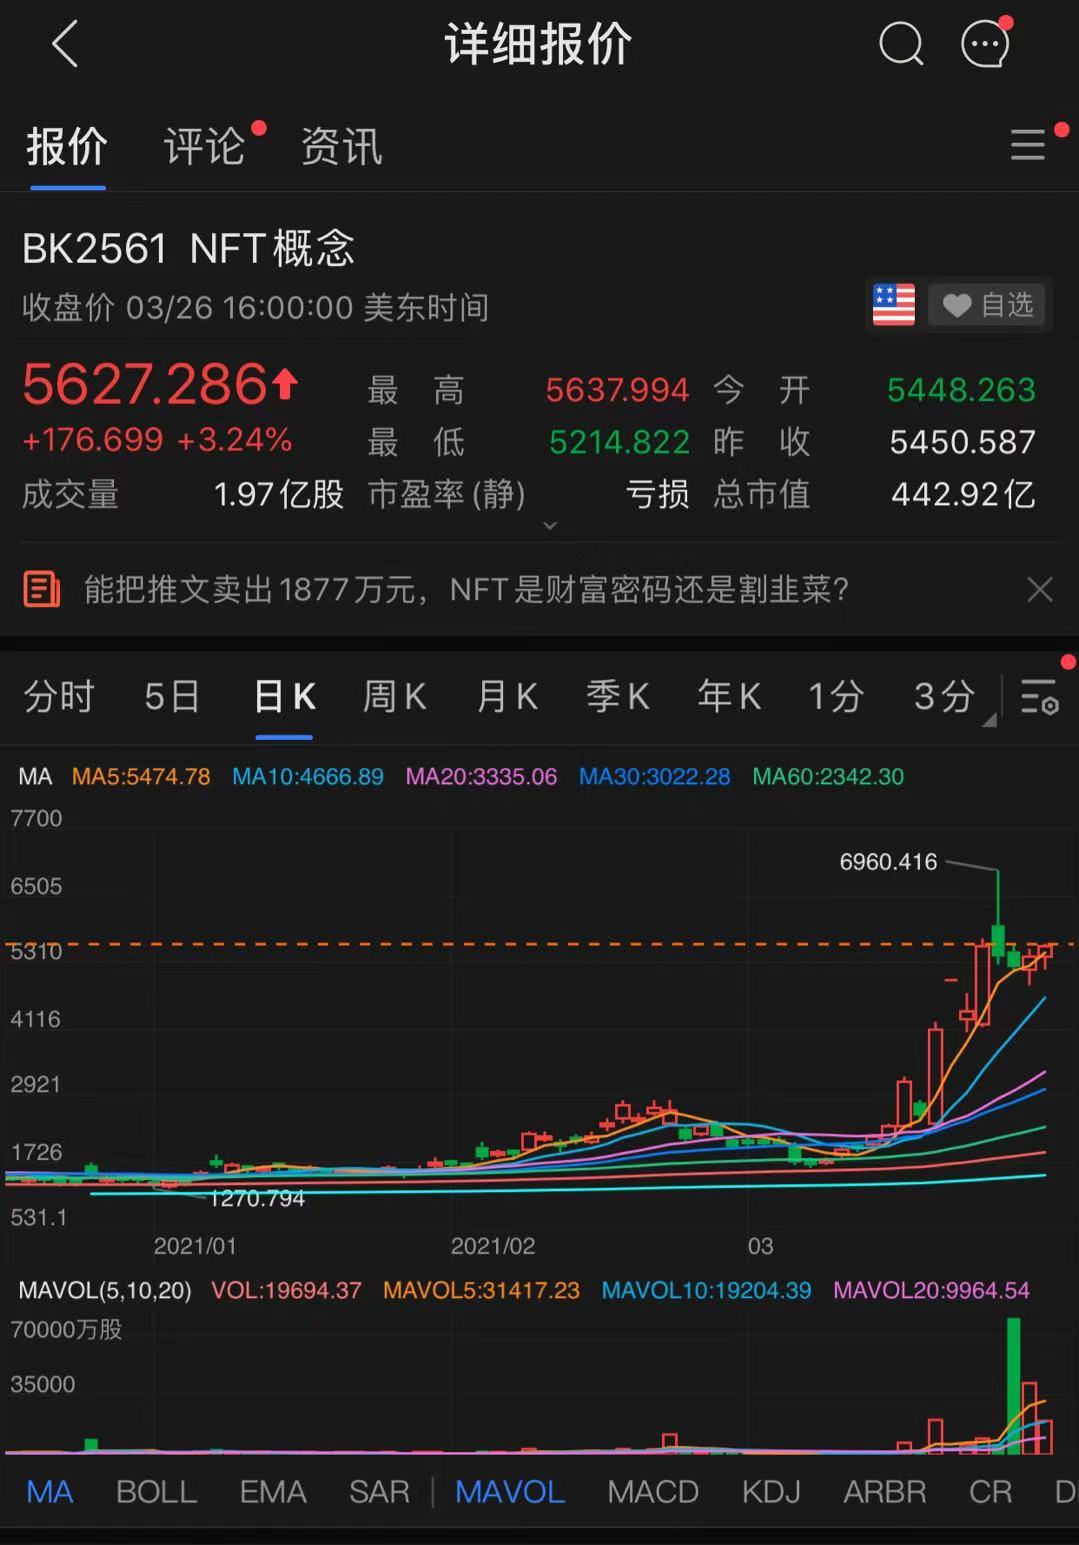Image resolution: width=1079 pixels, height=1545 pixels.
Task: Tap the MA20:3335.06 legend value
Action: pos(481,777)
